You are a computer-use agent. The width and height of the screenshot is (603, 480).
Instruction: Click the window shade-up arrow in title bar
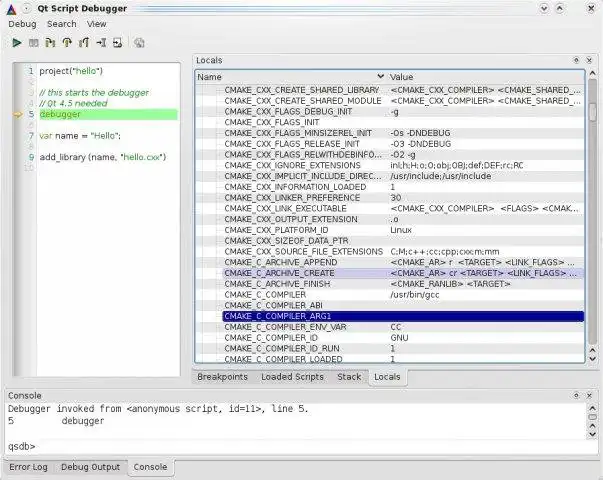click(560, 8)
